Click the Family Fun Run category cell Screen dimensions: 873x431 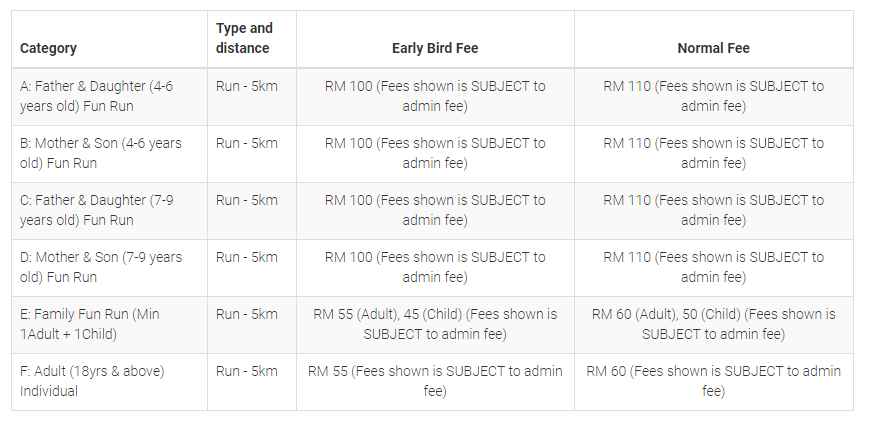90,324
